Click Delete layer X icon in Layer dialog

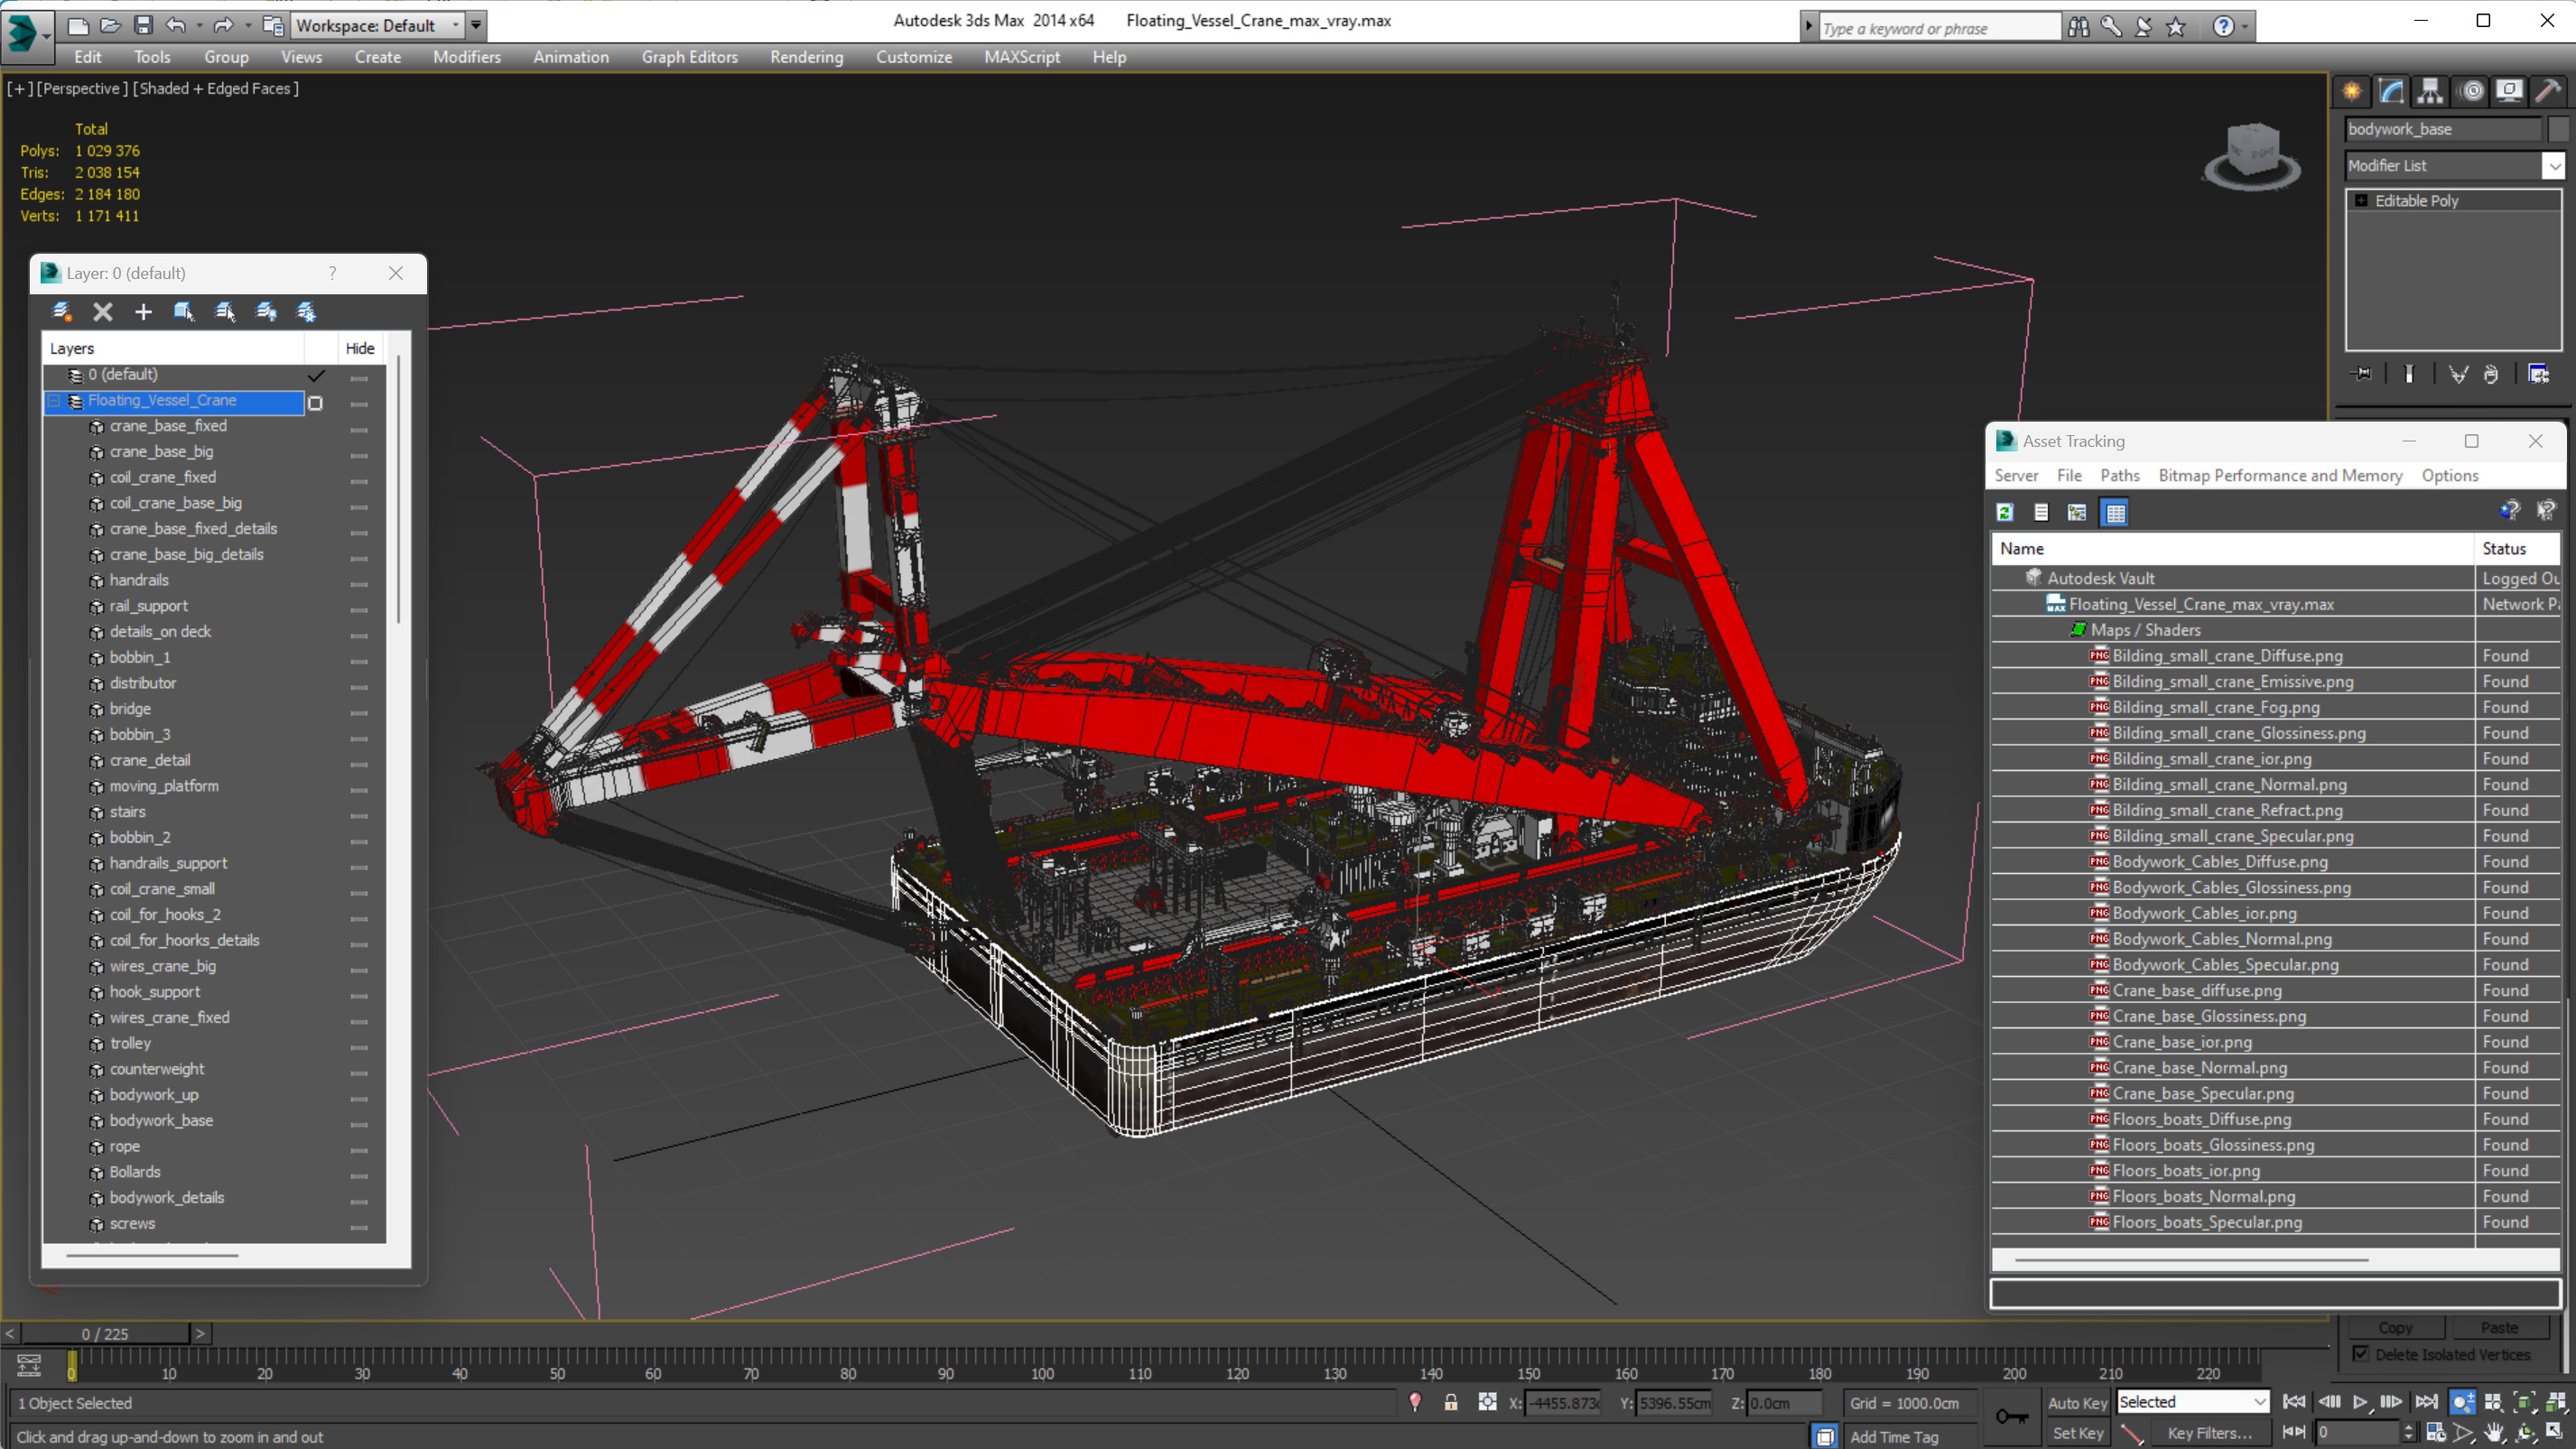[x=103, y=312]
